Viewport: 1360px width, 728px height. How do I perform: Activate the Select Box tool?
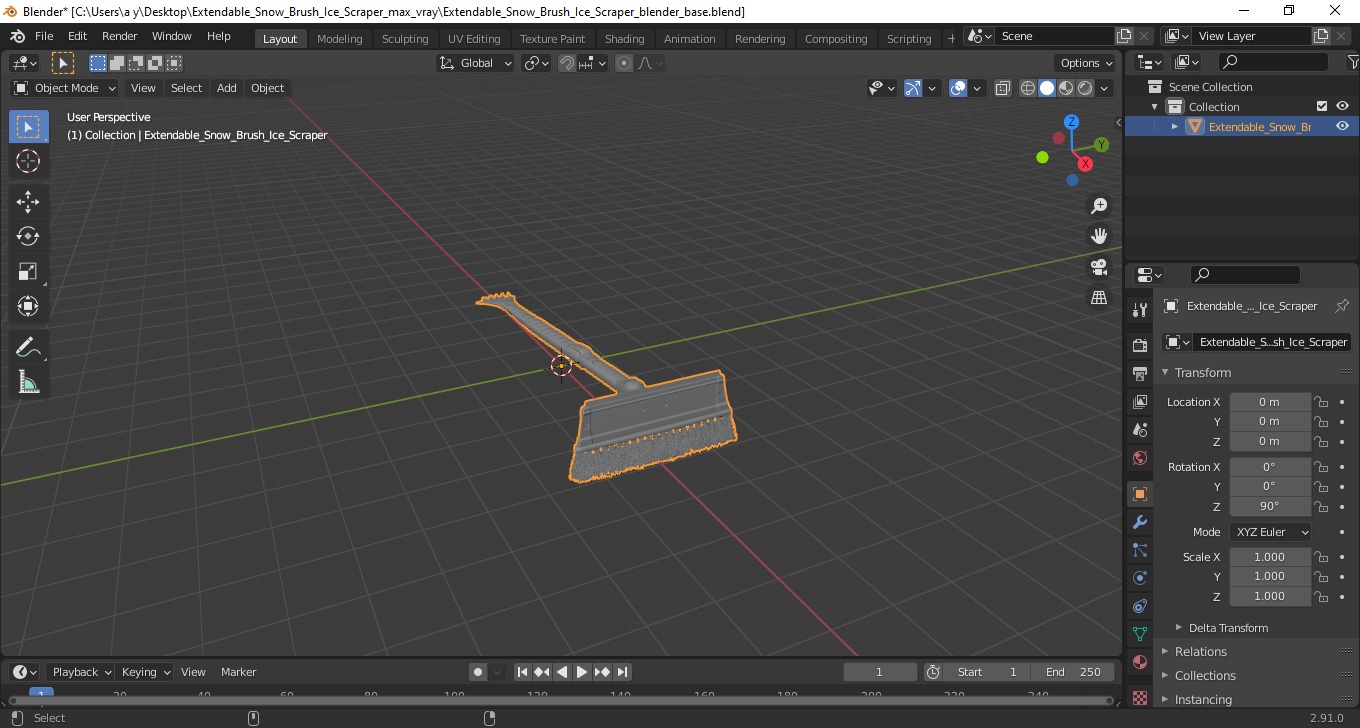pyautogui.click(x=28, y=126)
